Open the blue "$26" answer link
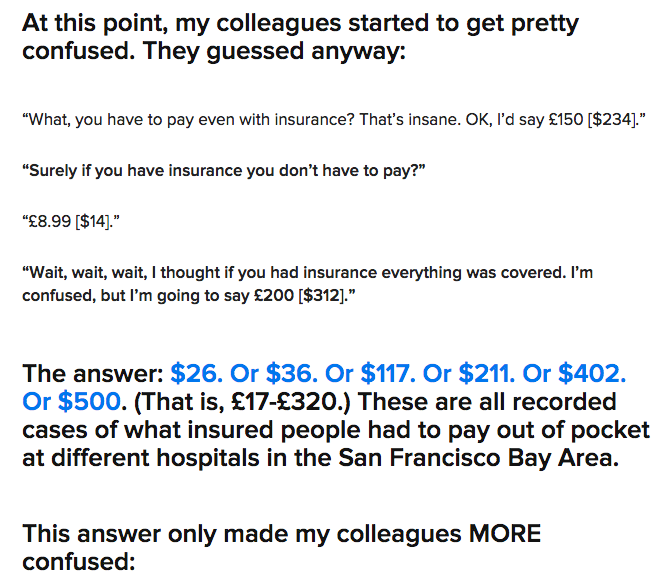The image size is (664, 582). (196, 374)
